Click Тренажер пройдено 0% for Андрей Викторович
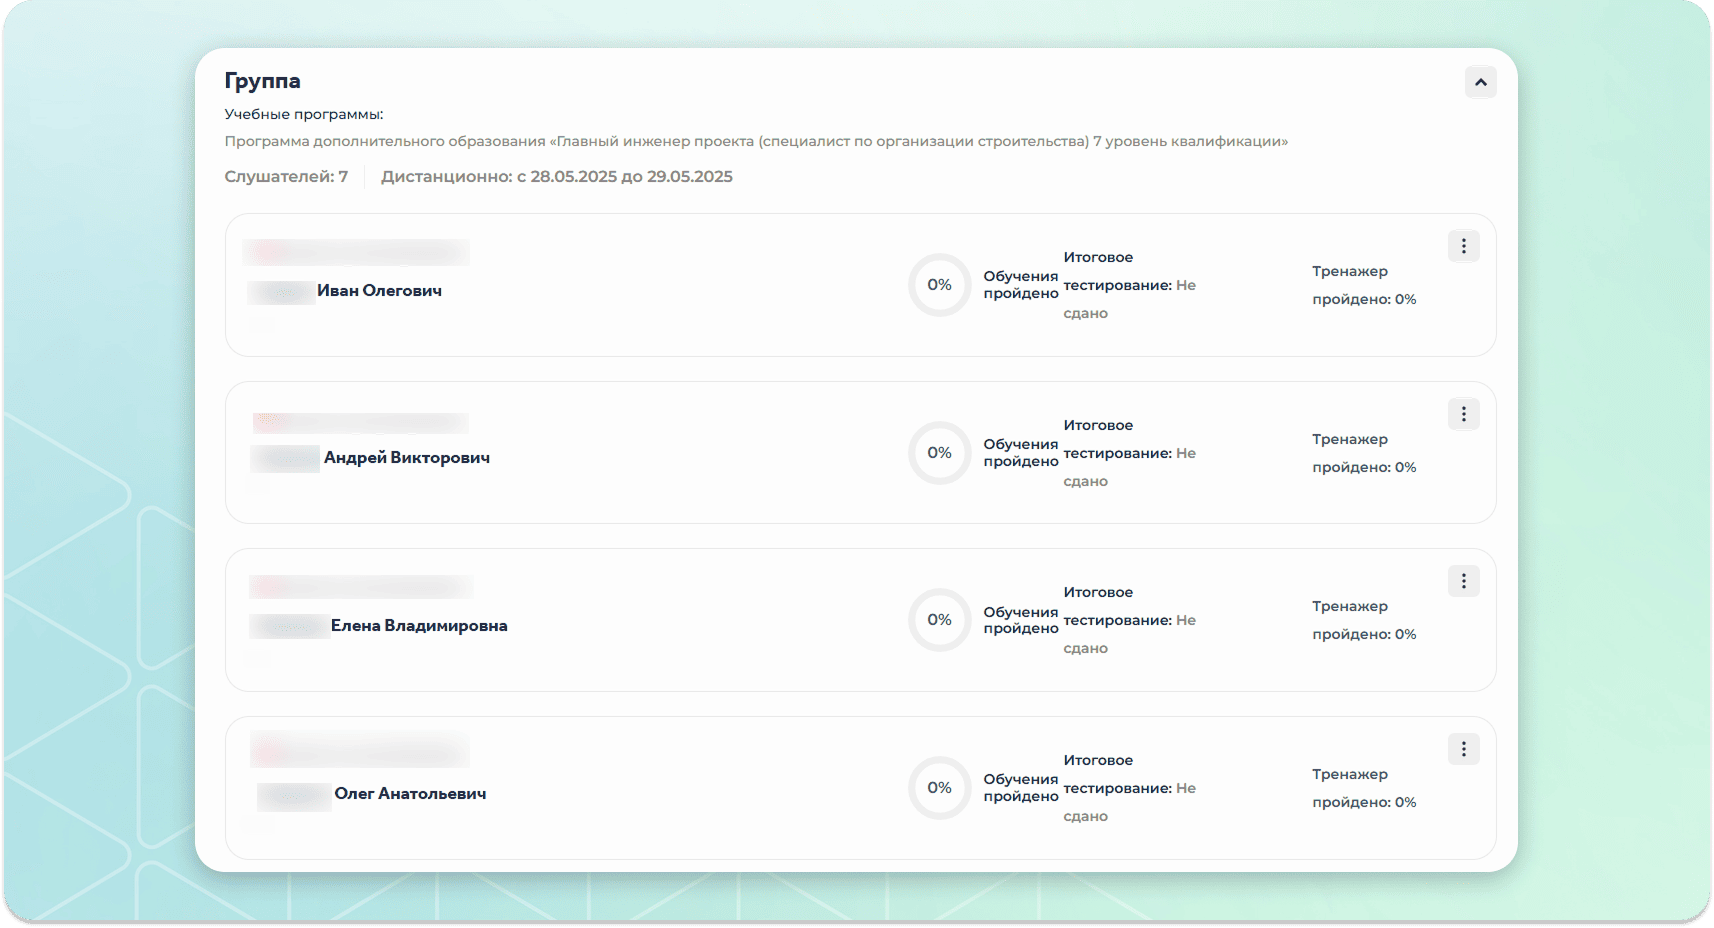This screenshot has width=1714, height=928. pos(1364,453)
